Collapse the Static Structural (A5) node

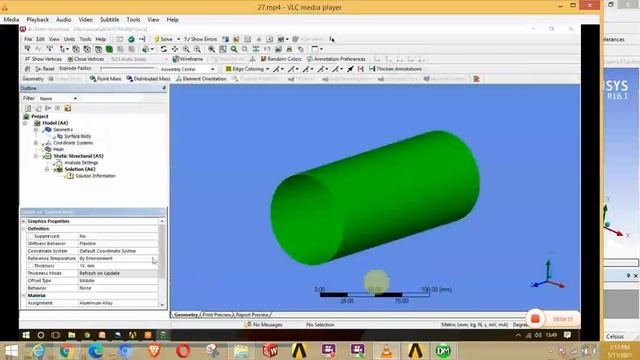[36, 156]
